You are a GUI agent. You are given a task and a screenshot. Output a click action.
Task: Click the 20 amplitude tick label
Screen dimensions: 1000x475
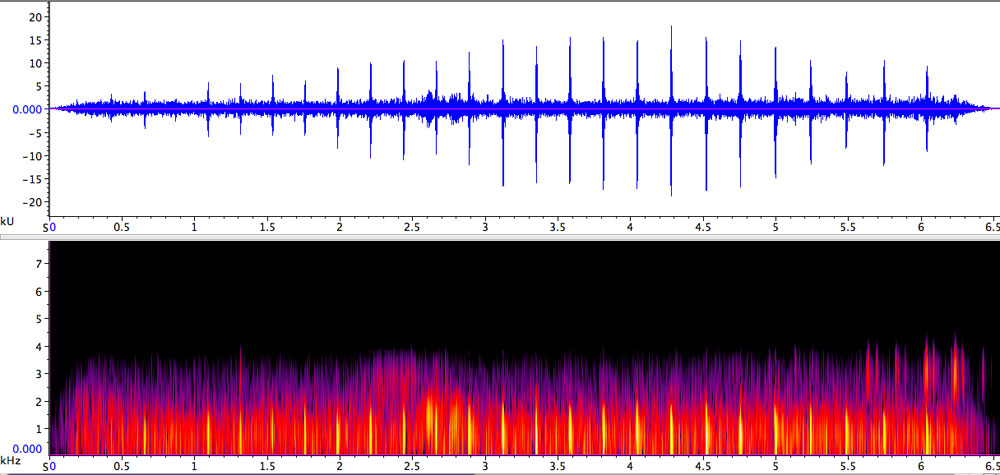[x=36, y=17]
